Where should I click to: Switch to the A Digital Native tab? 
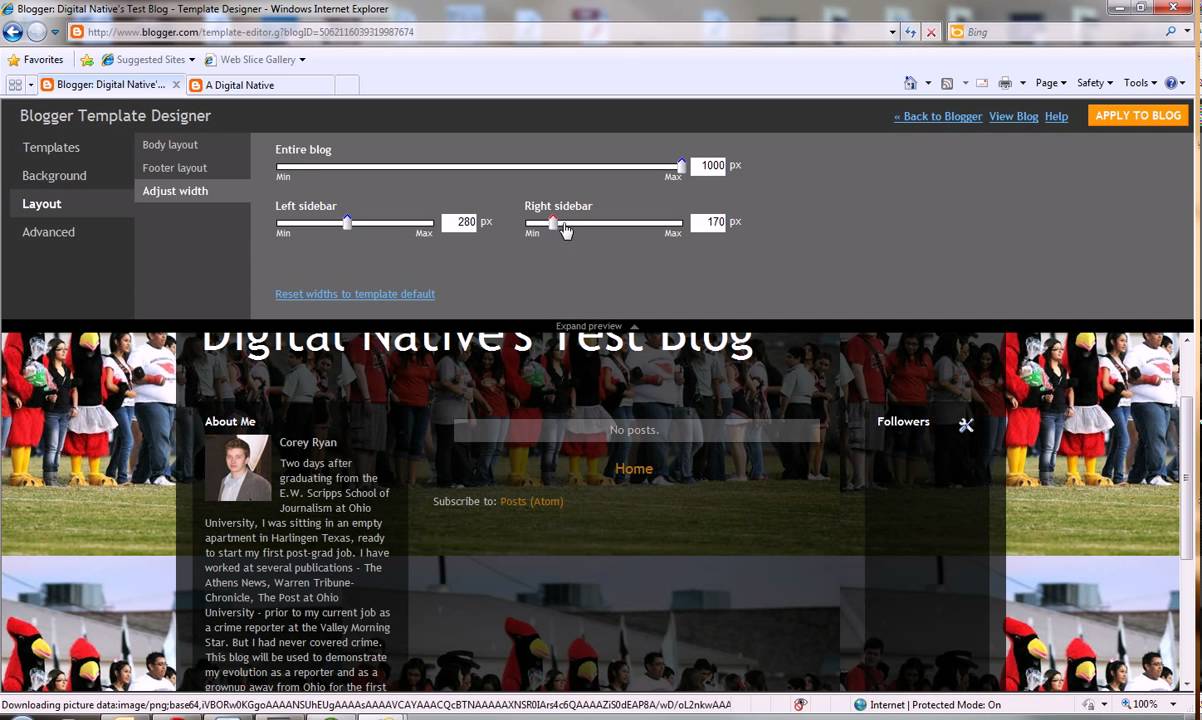click(x=260, y=85)
